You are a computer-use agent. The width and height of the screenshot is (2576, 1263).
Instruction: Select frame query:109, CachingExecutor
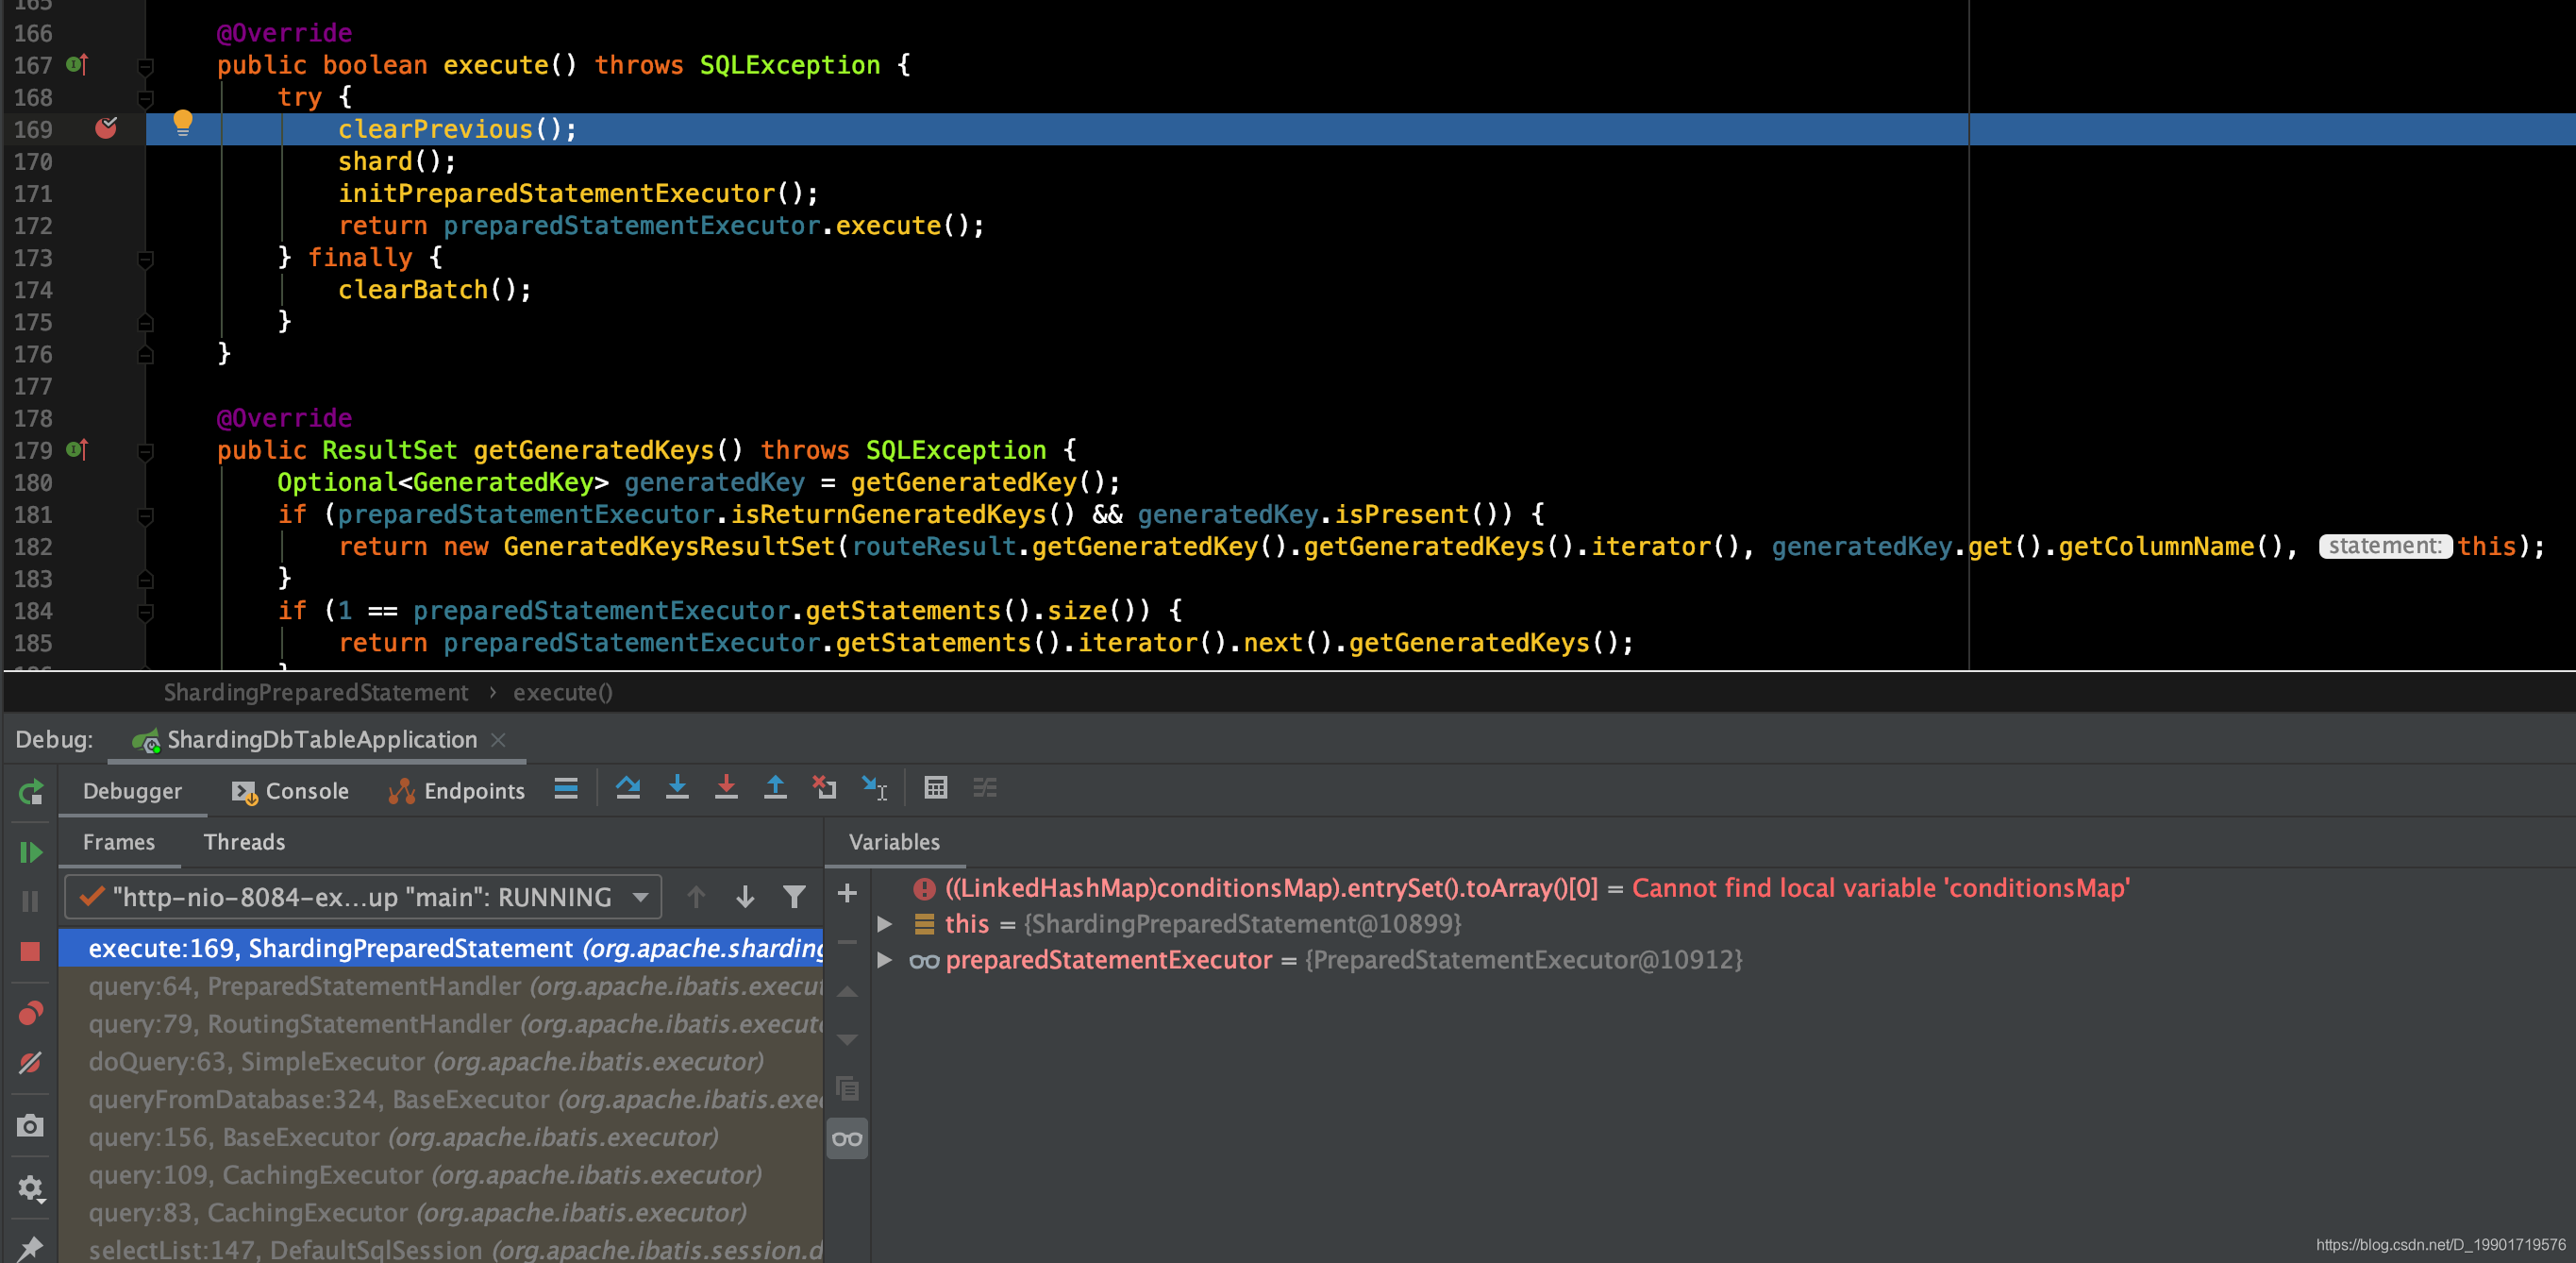tap(441, 1175)
